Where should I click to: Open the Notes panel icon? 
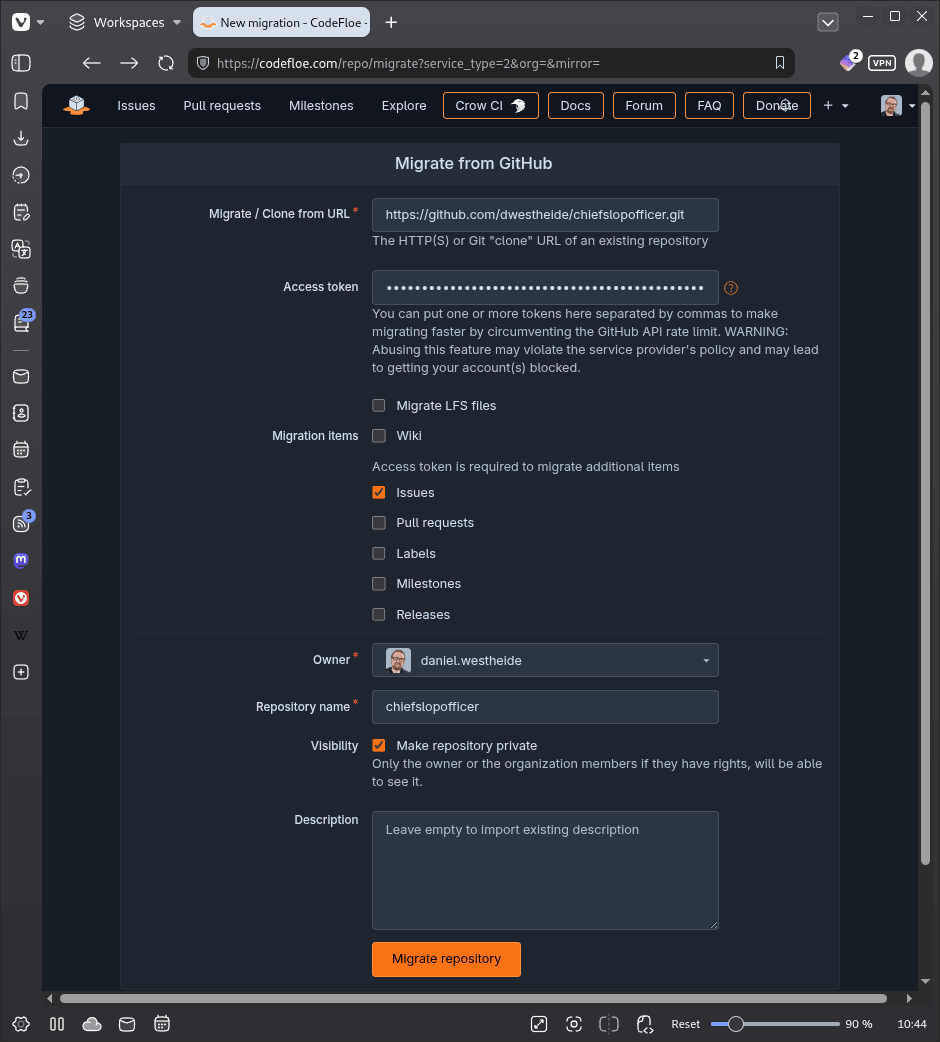21,212
